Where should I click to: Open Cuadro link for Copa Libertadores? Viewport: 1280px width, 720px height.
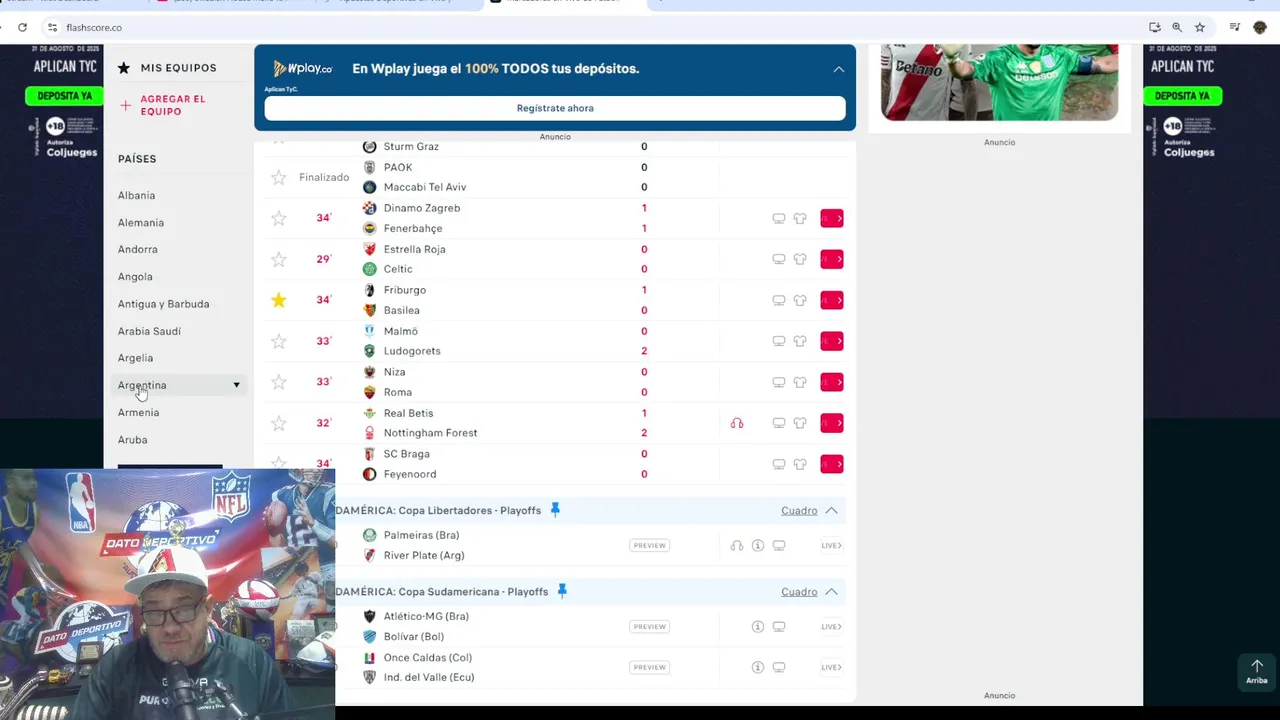[799, 510]
